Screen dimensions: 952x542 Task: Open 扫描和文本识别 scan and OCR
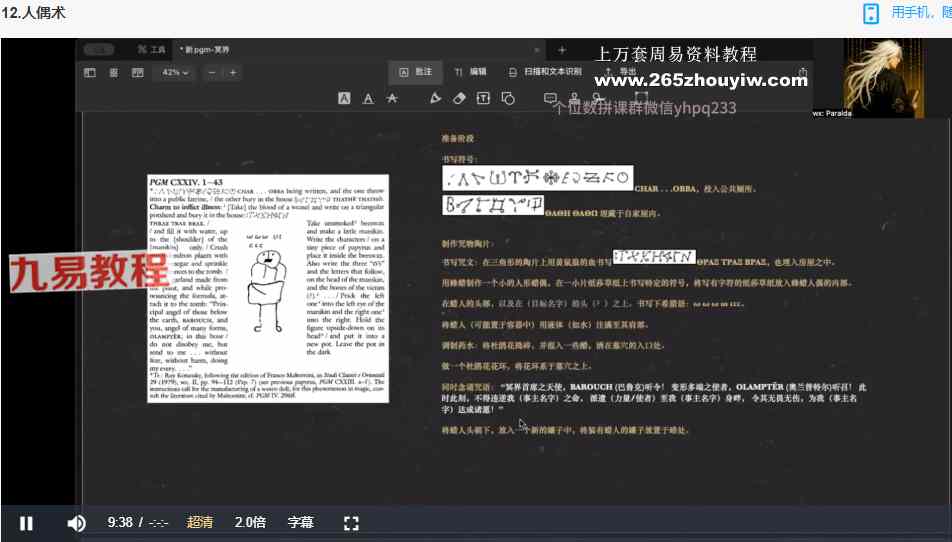(x=545, y=72)
